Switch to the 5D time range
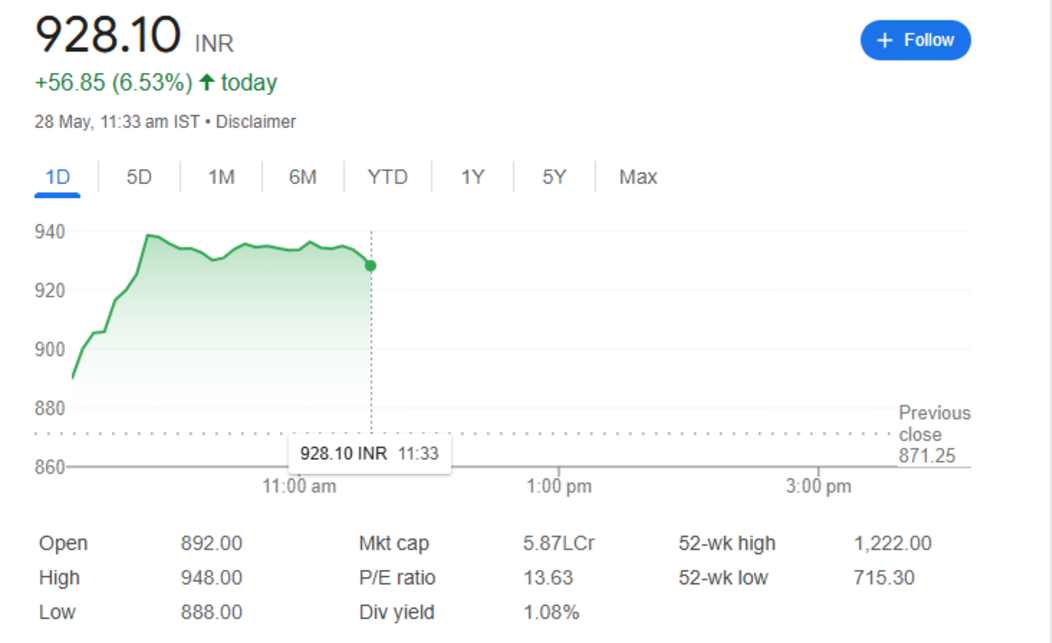The height and width of the screenshot is (643, 1052). [138, 176]
